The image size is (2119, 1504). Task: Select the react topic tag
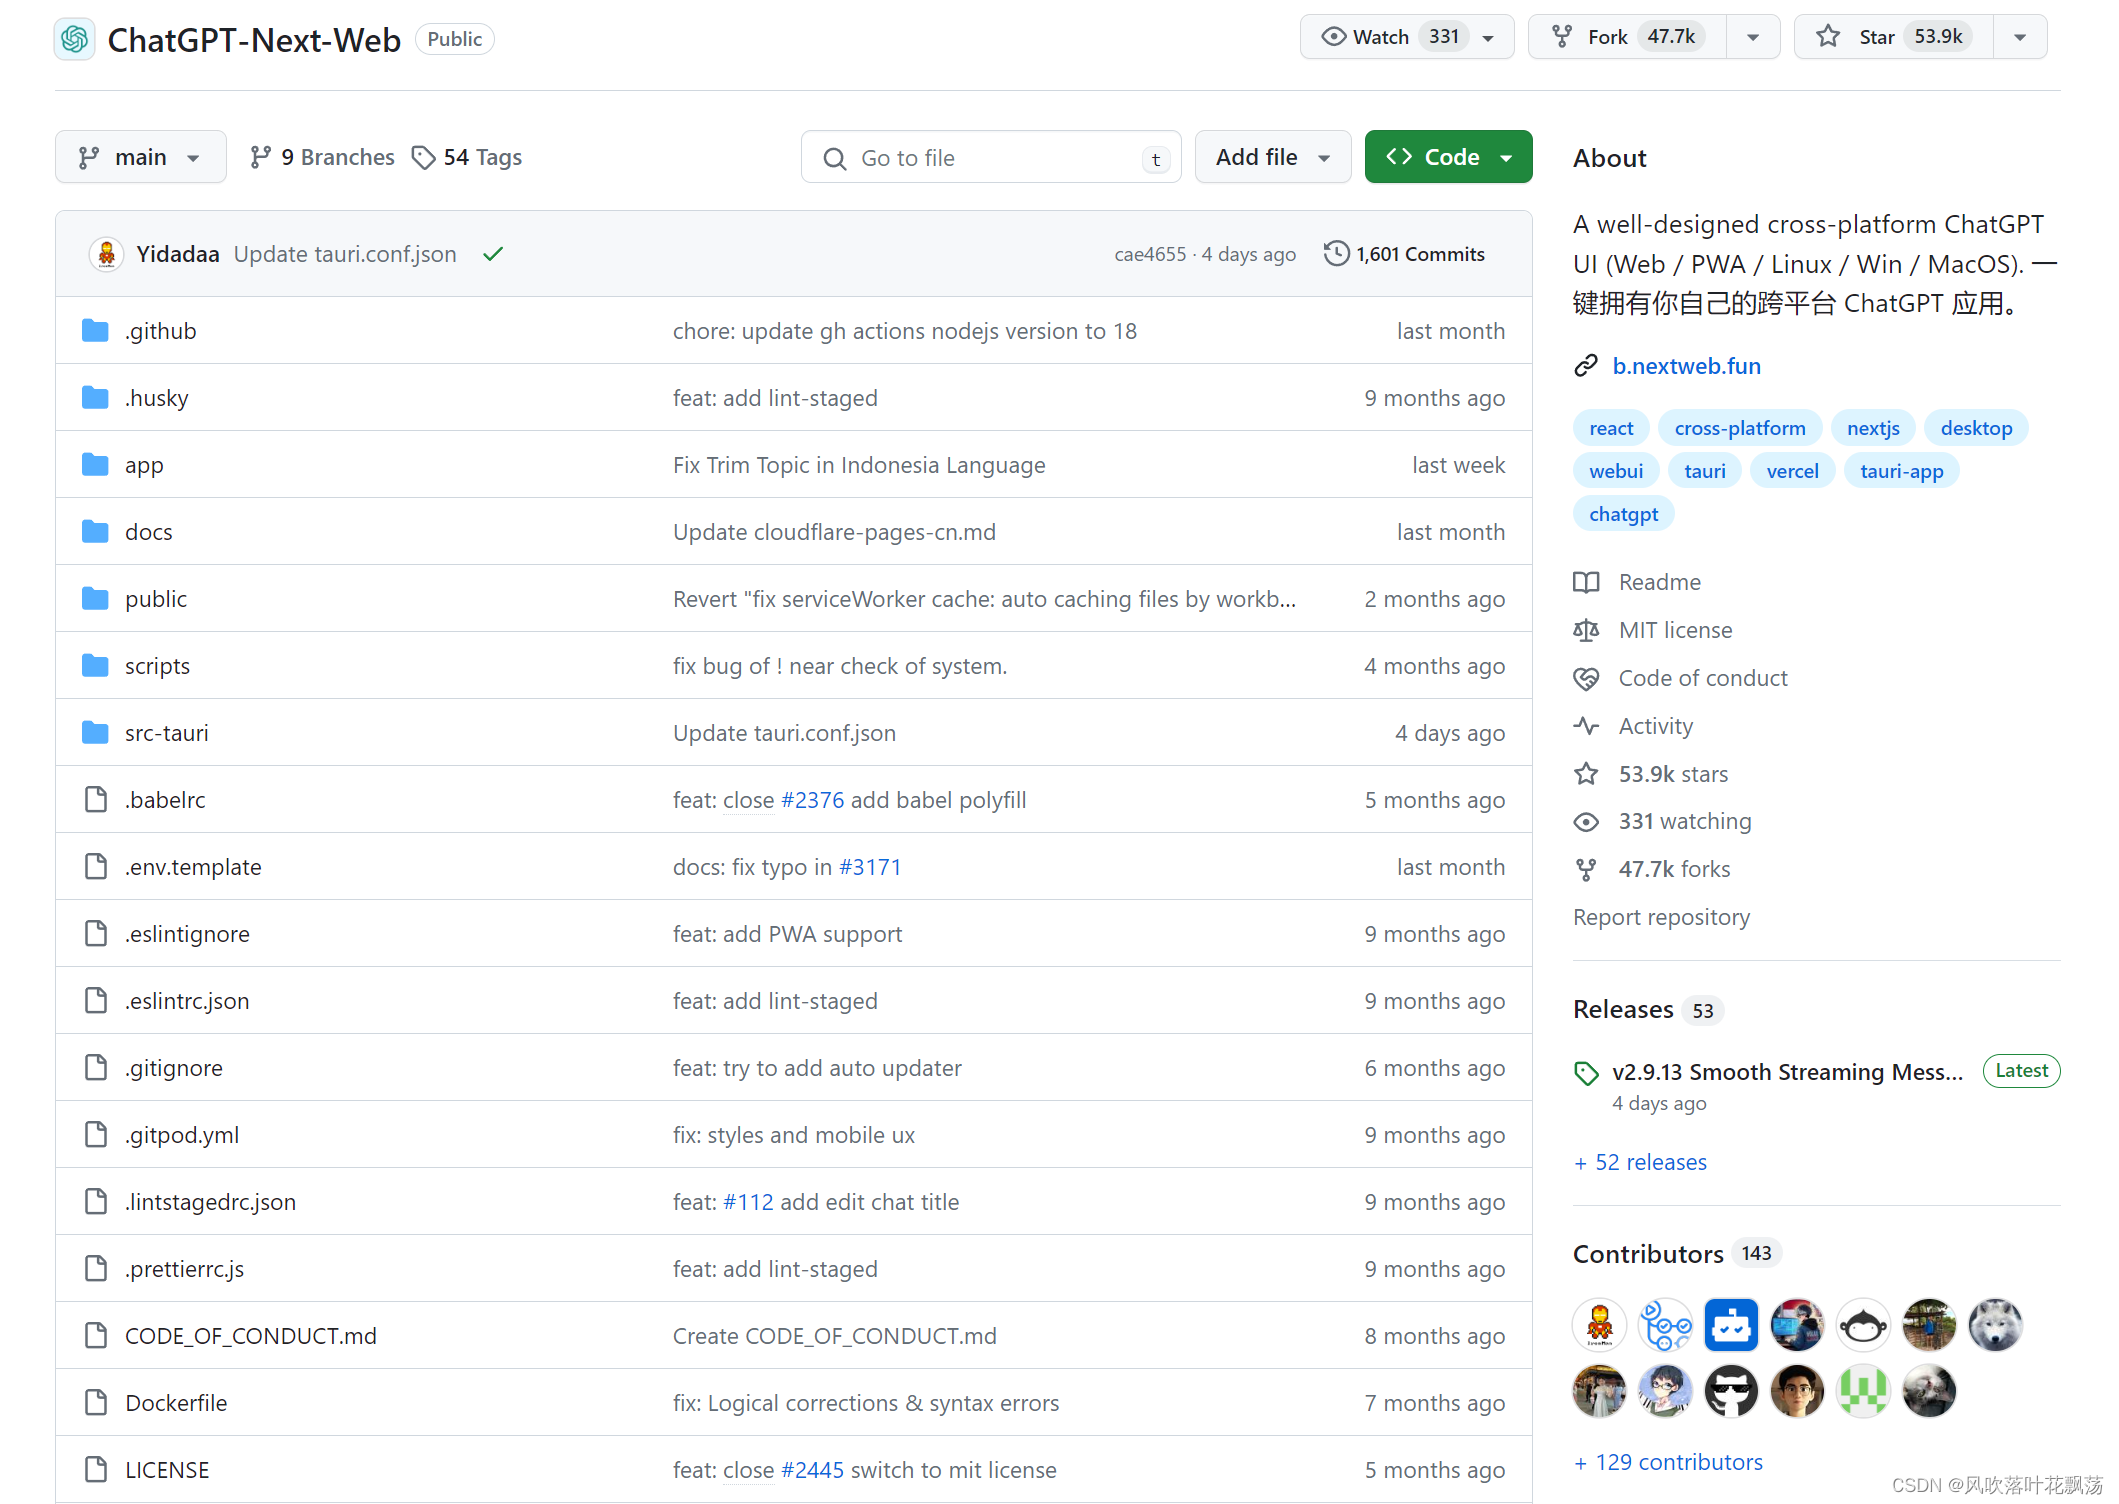[x=1610, y=428]
